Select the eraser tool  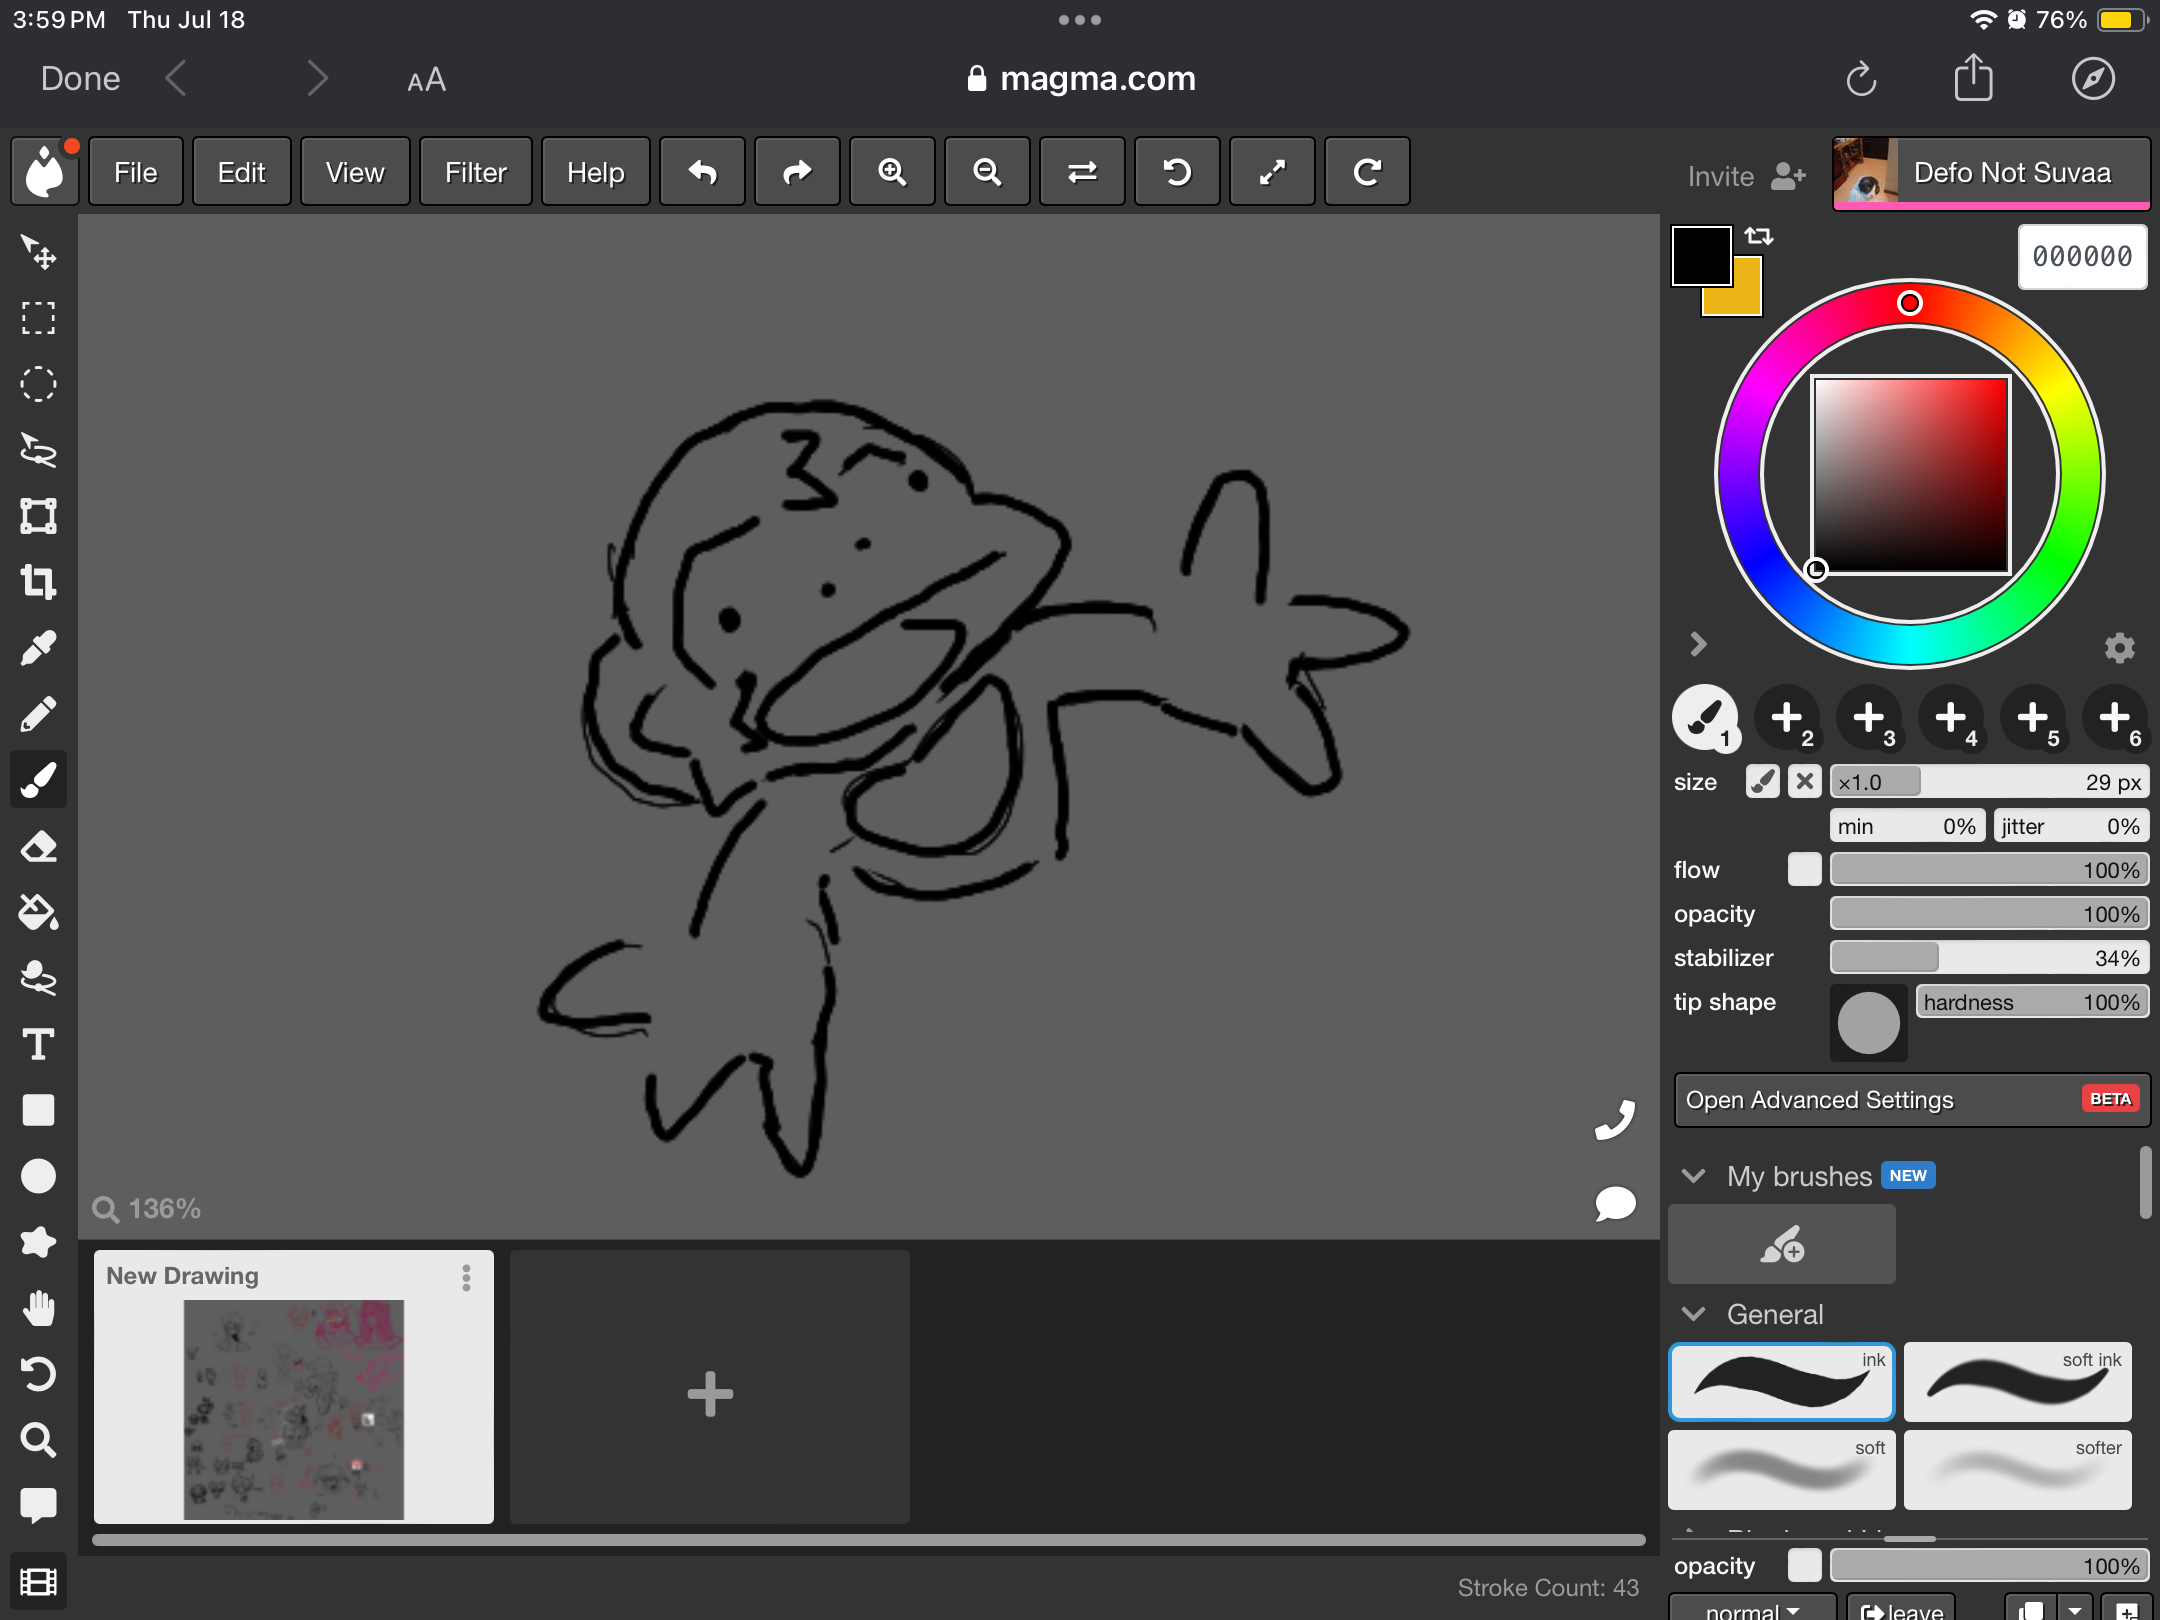(x=38, y=846)
